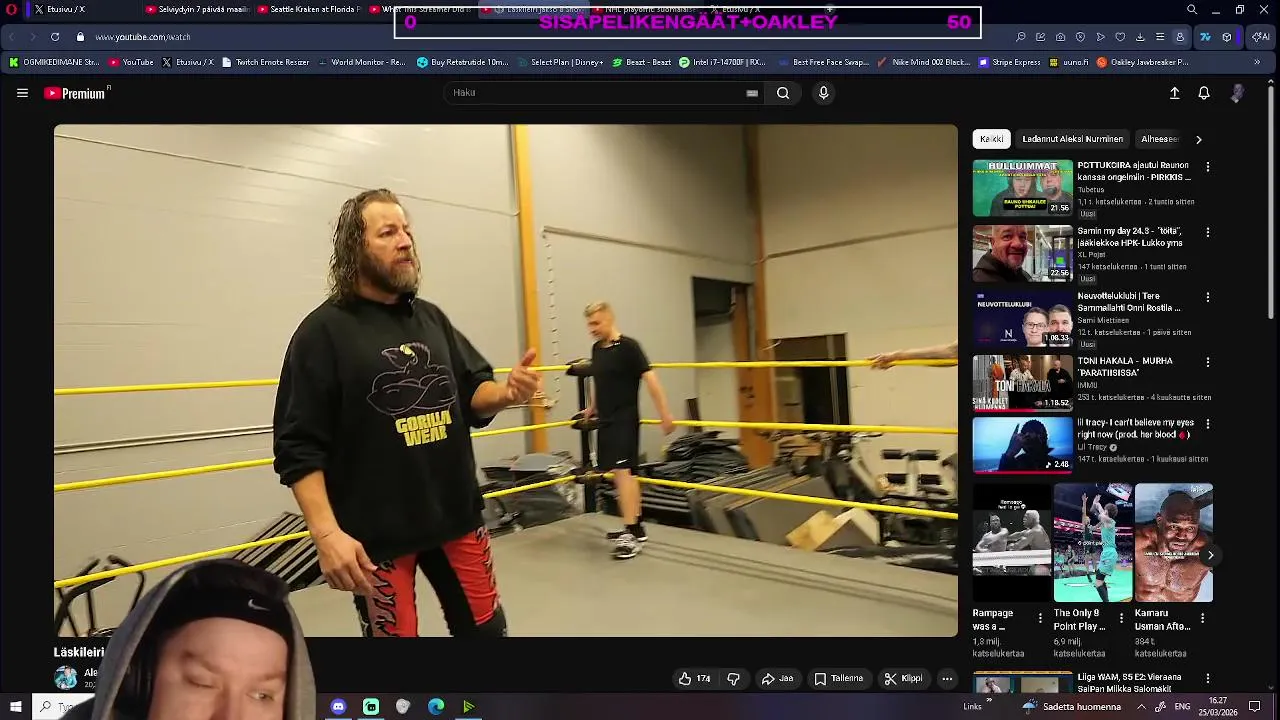
Task: Open the taskbar clock showing 16.27
Action: [1217, 706]
